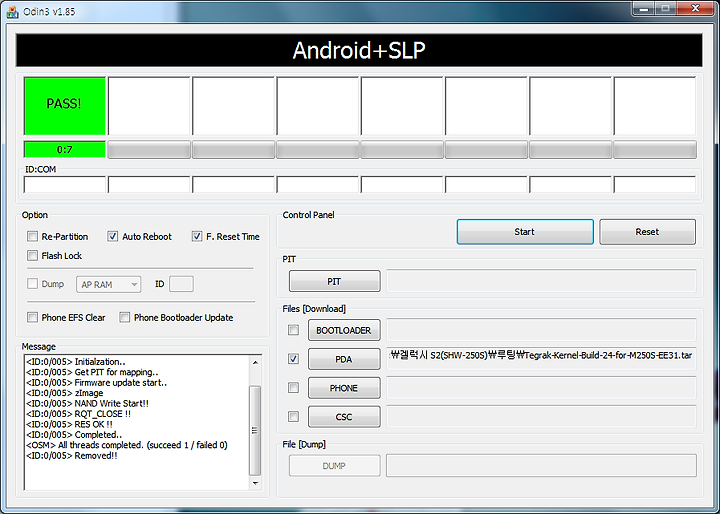Click the 'RES OK !!' log line
The height and width of the screenshot is (514, 720).
point(69,424)
